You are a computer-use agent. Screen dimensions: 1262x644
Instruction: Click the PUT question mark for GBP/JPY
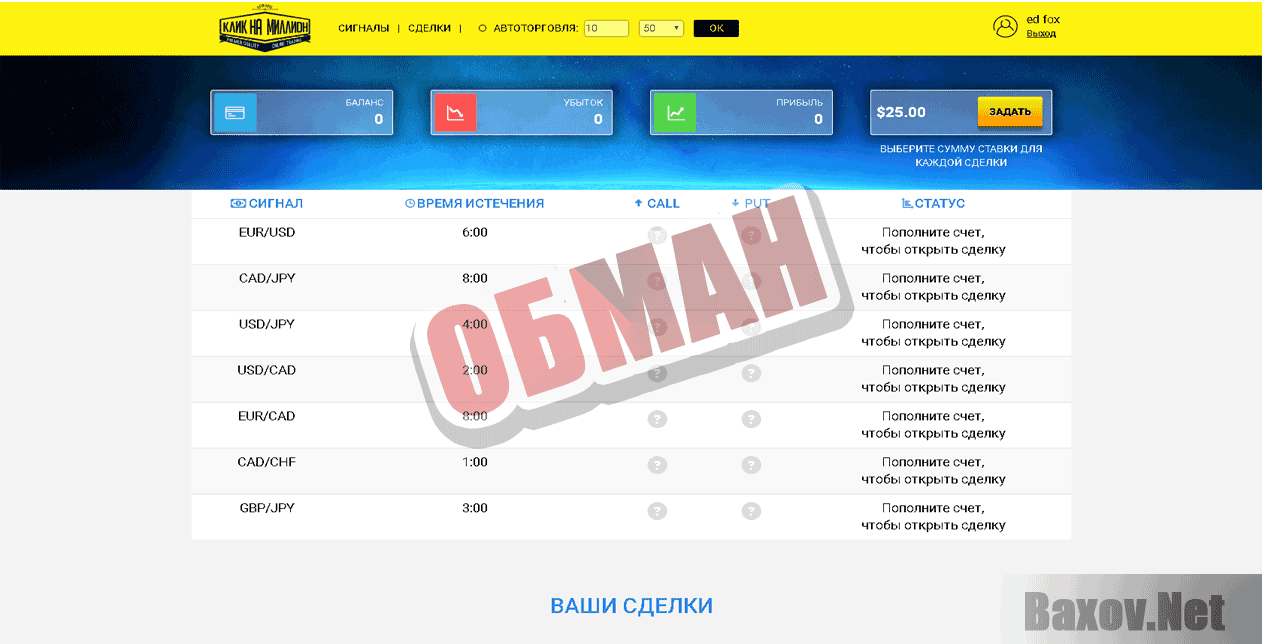pos(751,511)
